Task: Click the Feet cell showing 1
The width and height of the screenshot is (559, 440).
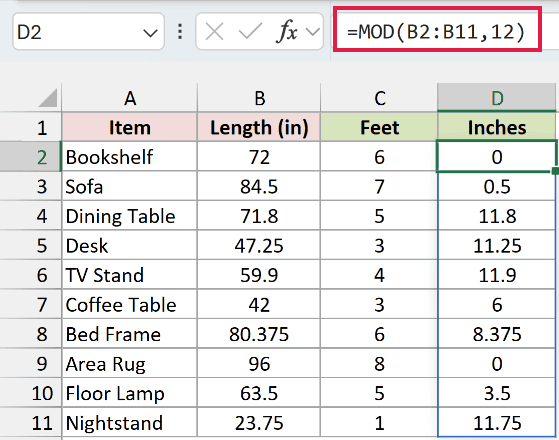Action: tap(379, 423)
